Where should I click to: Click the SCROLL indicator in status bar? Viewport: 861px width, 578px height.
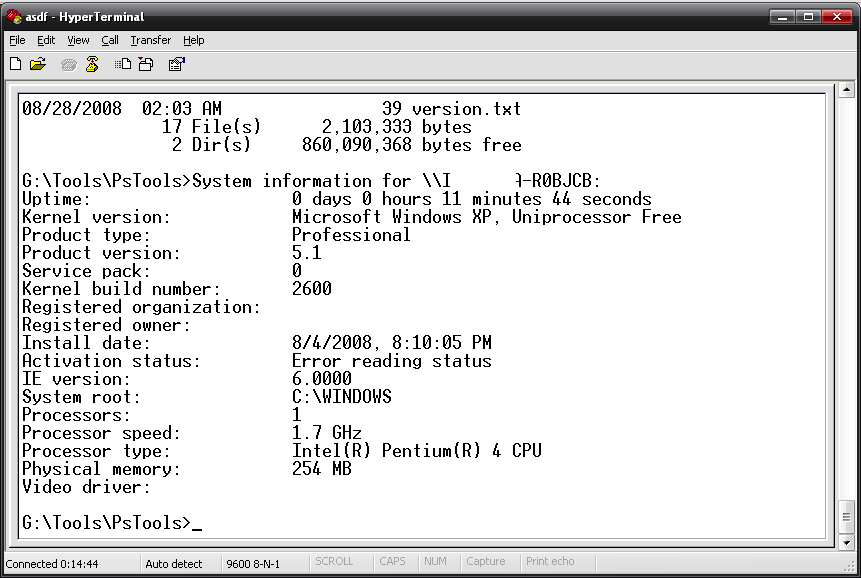coord(334,562)
